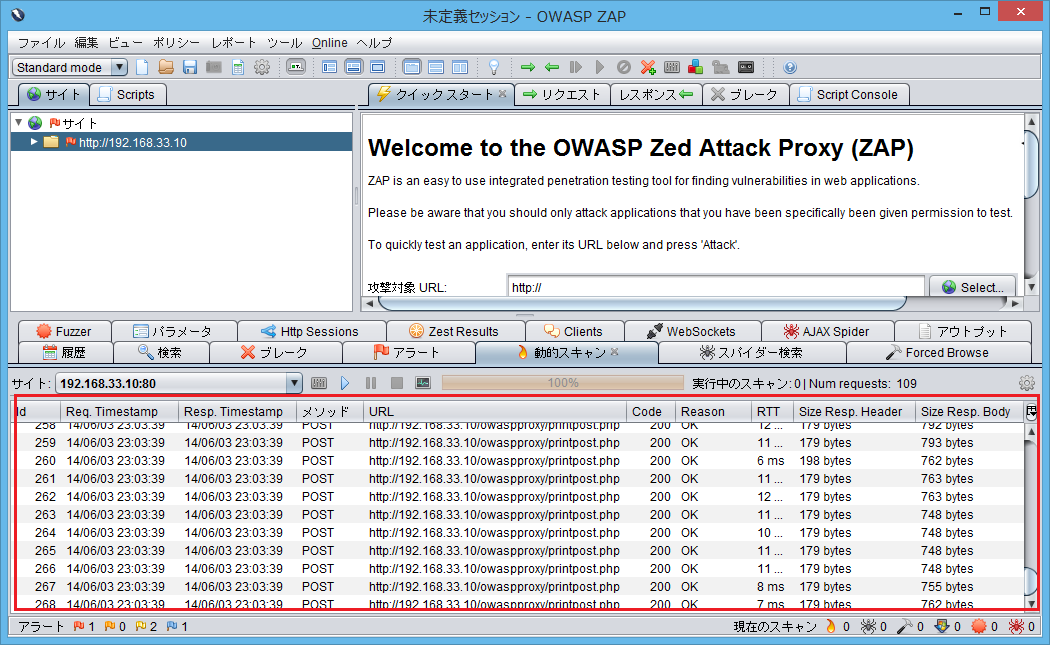Close the クイックスタート tab
This screenshot has width=1050, height=645.
502,94
